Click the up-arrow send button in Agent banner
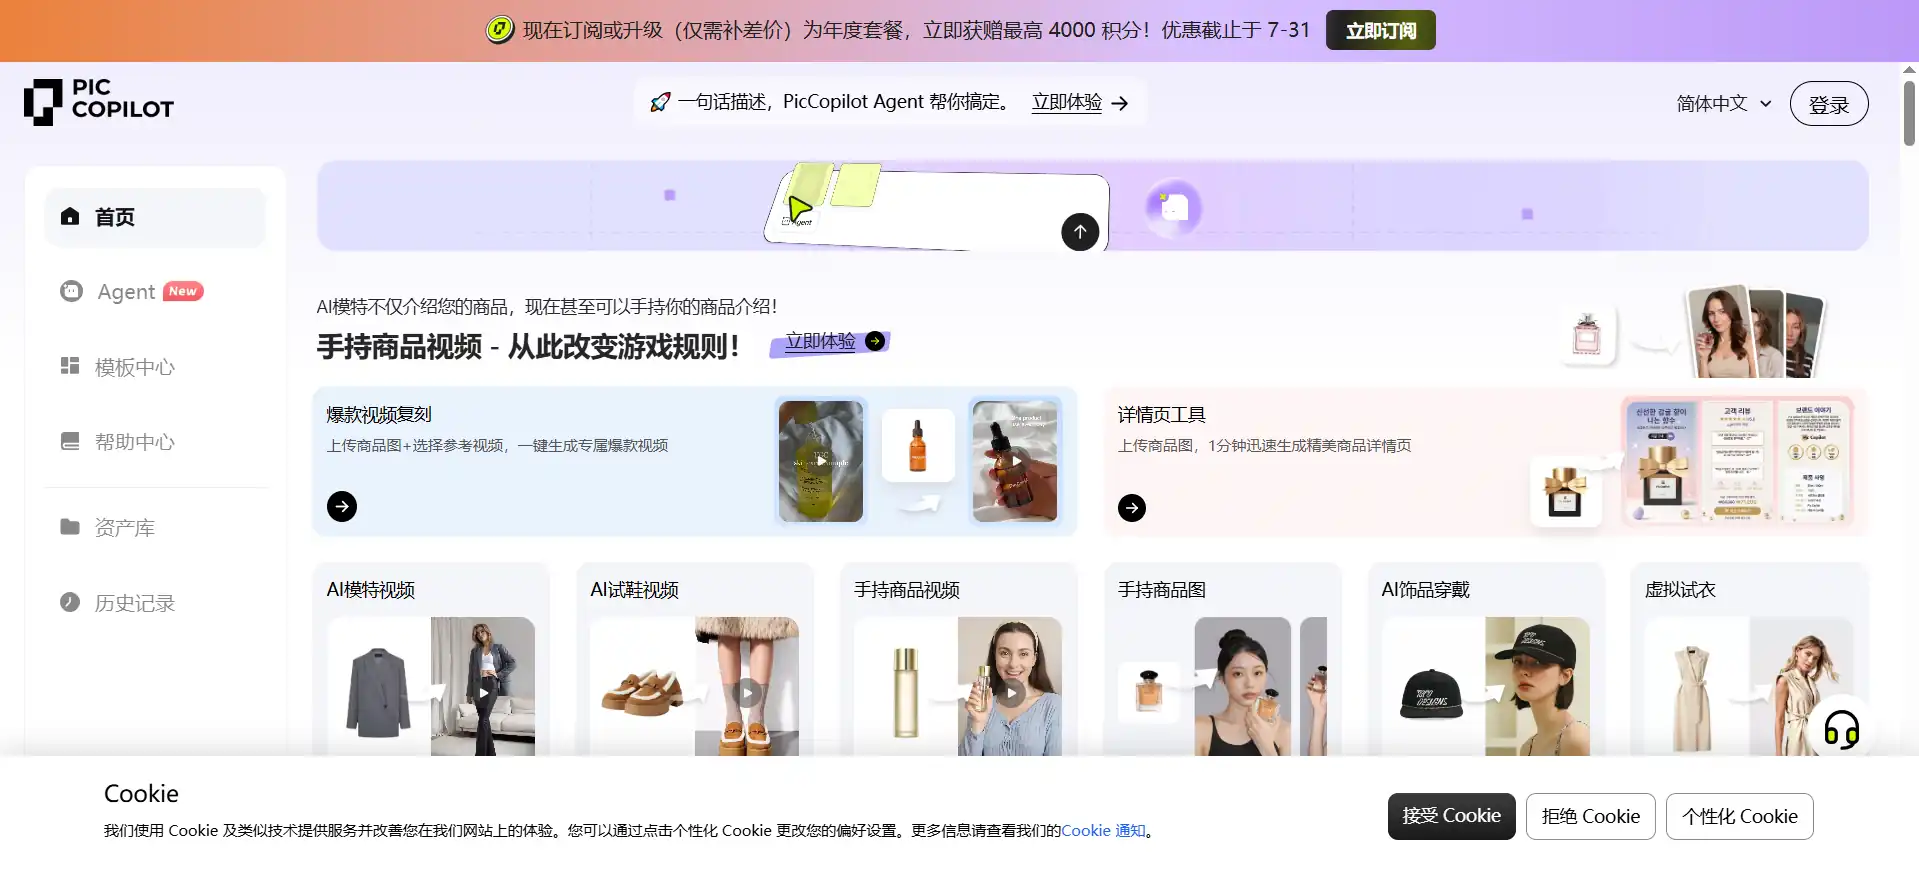Image resolution: width=1919 pixels, height=876 pixels. click(x=1080, y=232)
